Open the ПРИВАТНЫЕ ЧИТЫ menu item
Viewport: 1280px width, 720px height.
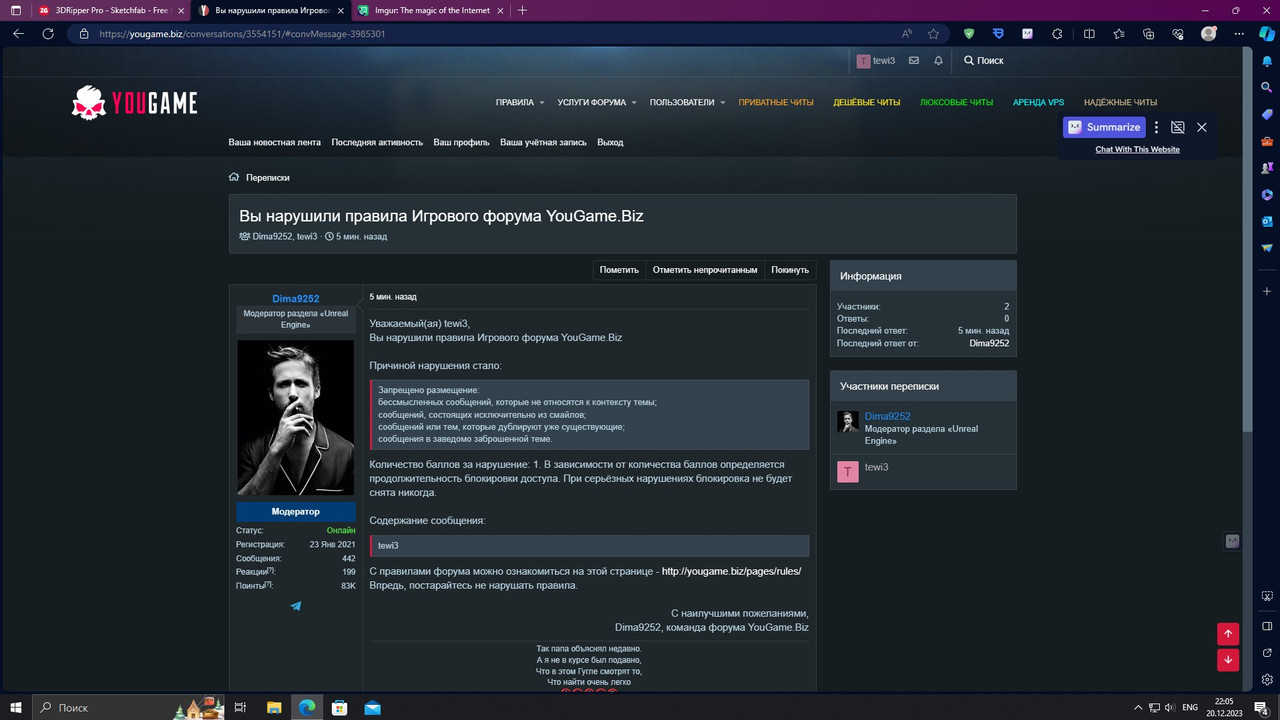(x=776, y=102)
